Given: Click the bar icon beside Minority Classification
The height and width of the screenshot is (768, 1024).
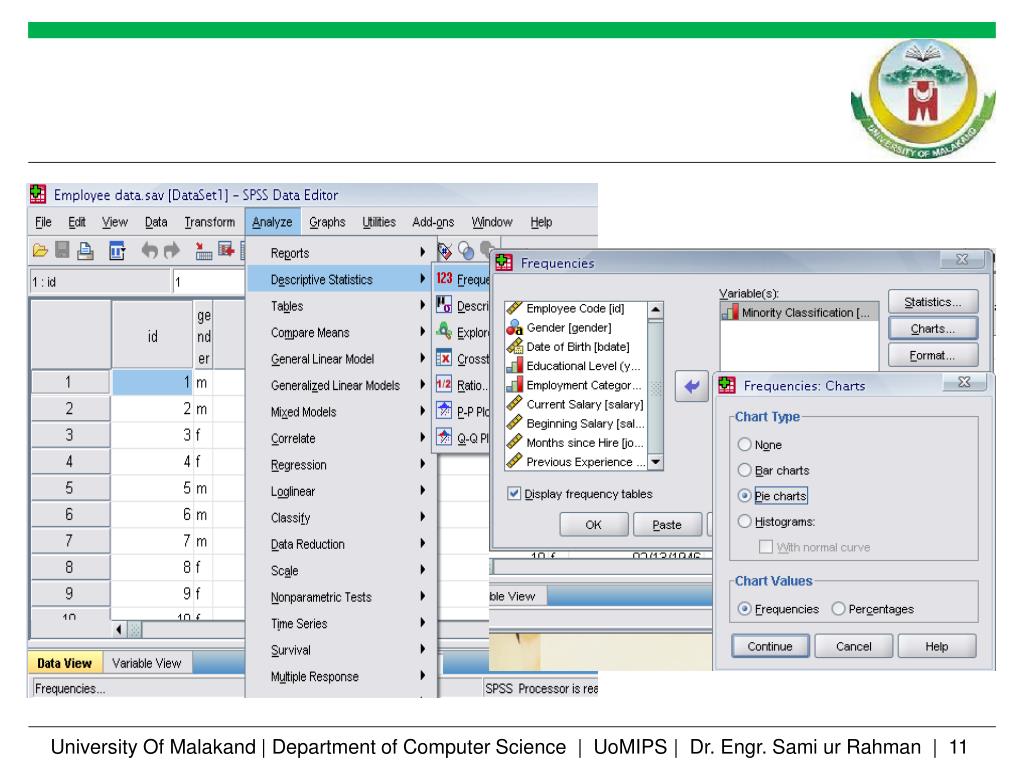Looking at the screenshot, I should tap(730, 312).
